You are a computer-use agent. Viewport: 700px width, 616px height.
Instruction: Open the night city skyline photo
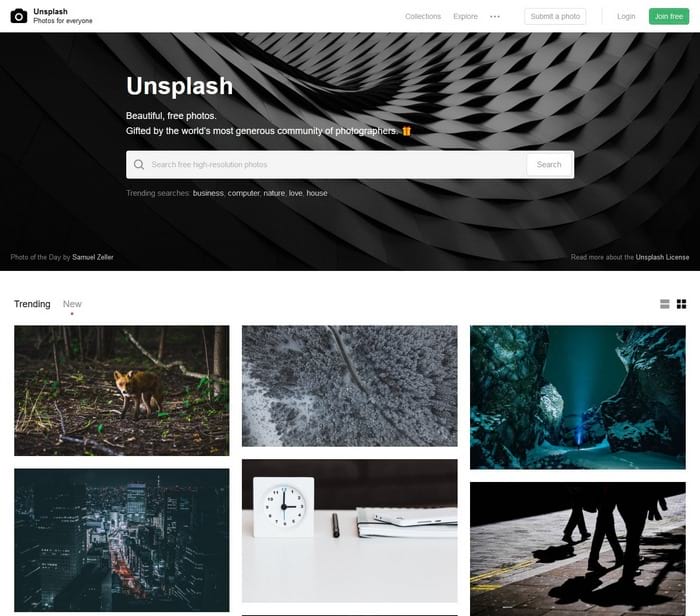122,540
